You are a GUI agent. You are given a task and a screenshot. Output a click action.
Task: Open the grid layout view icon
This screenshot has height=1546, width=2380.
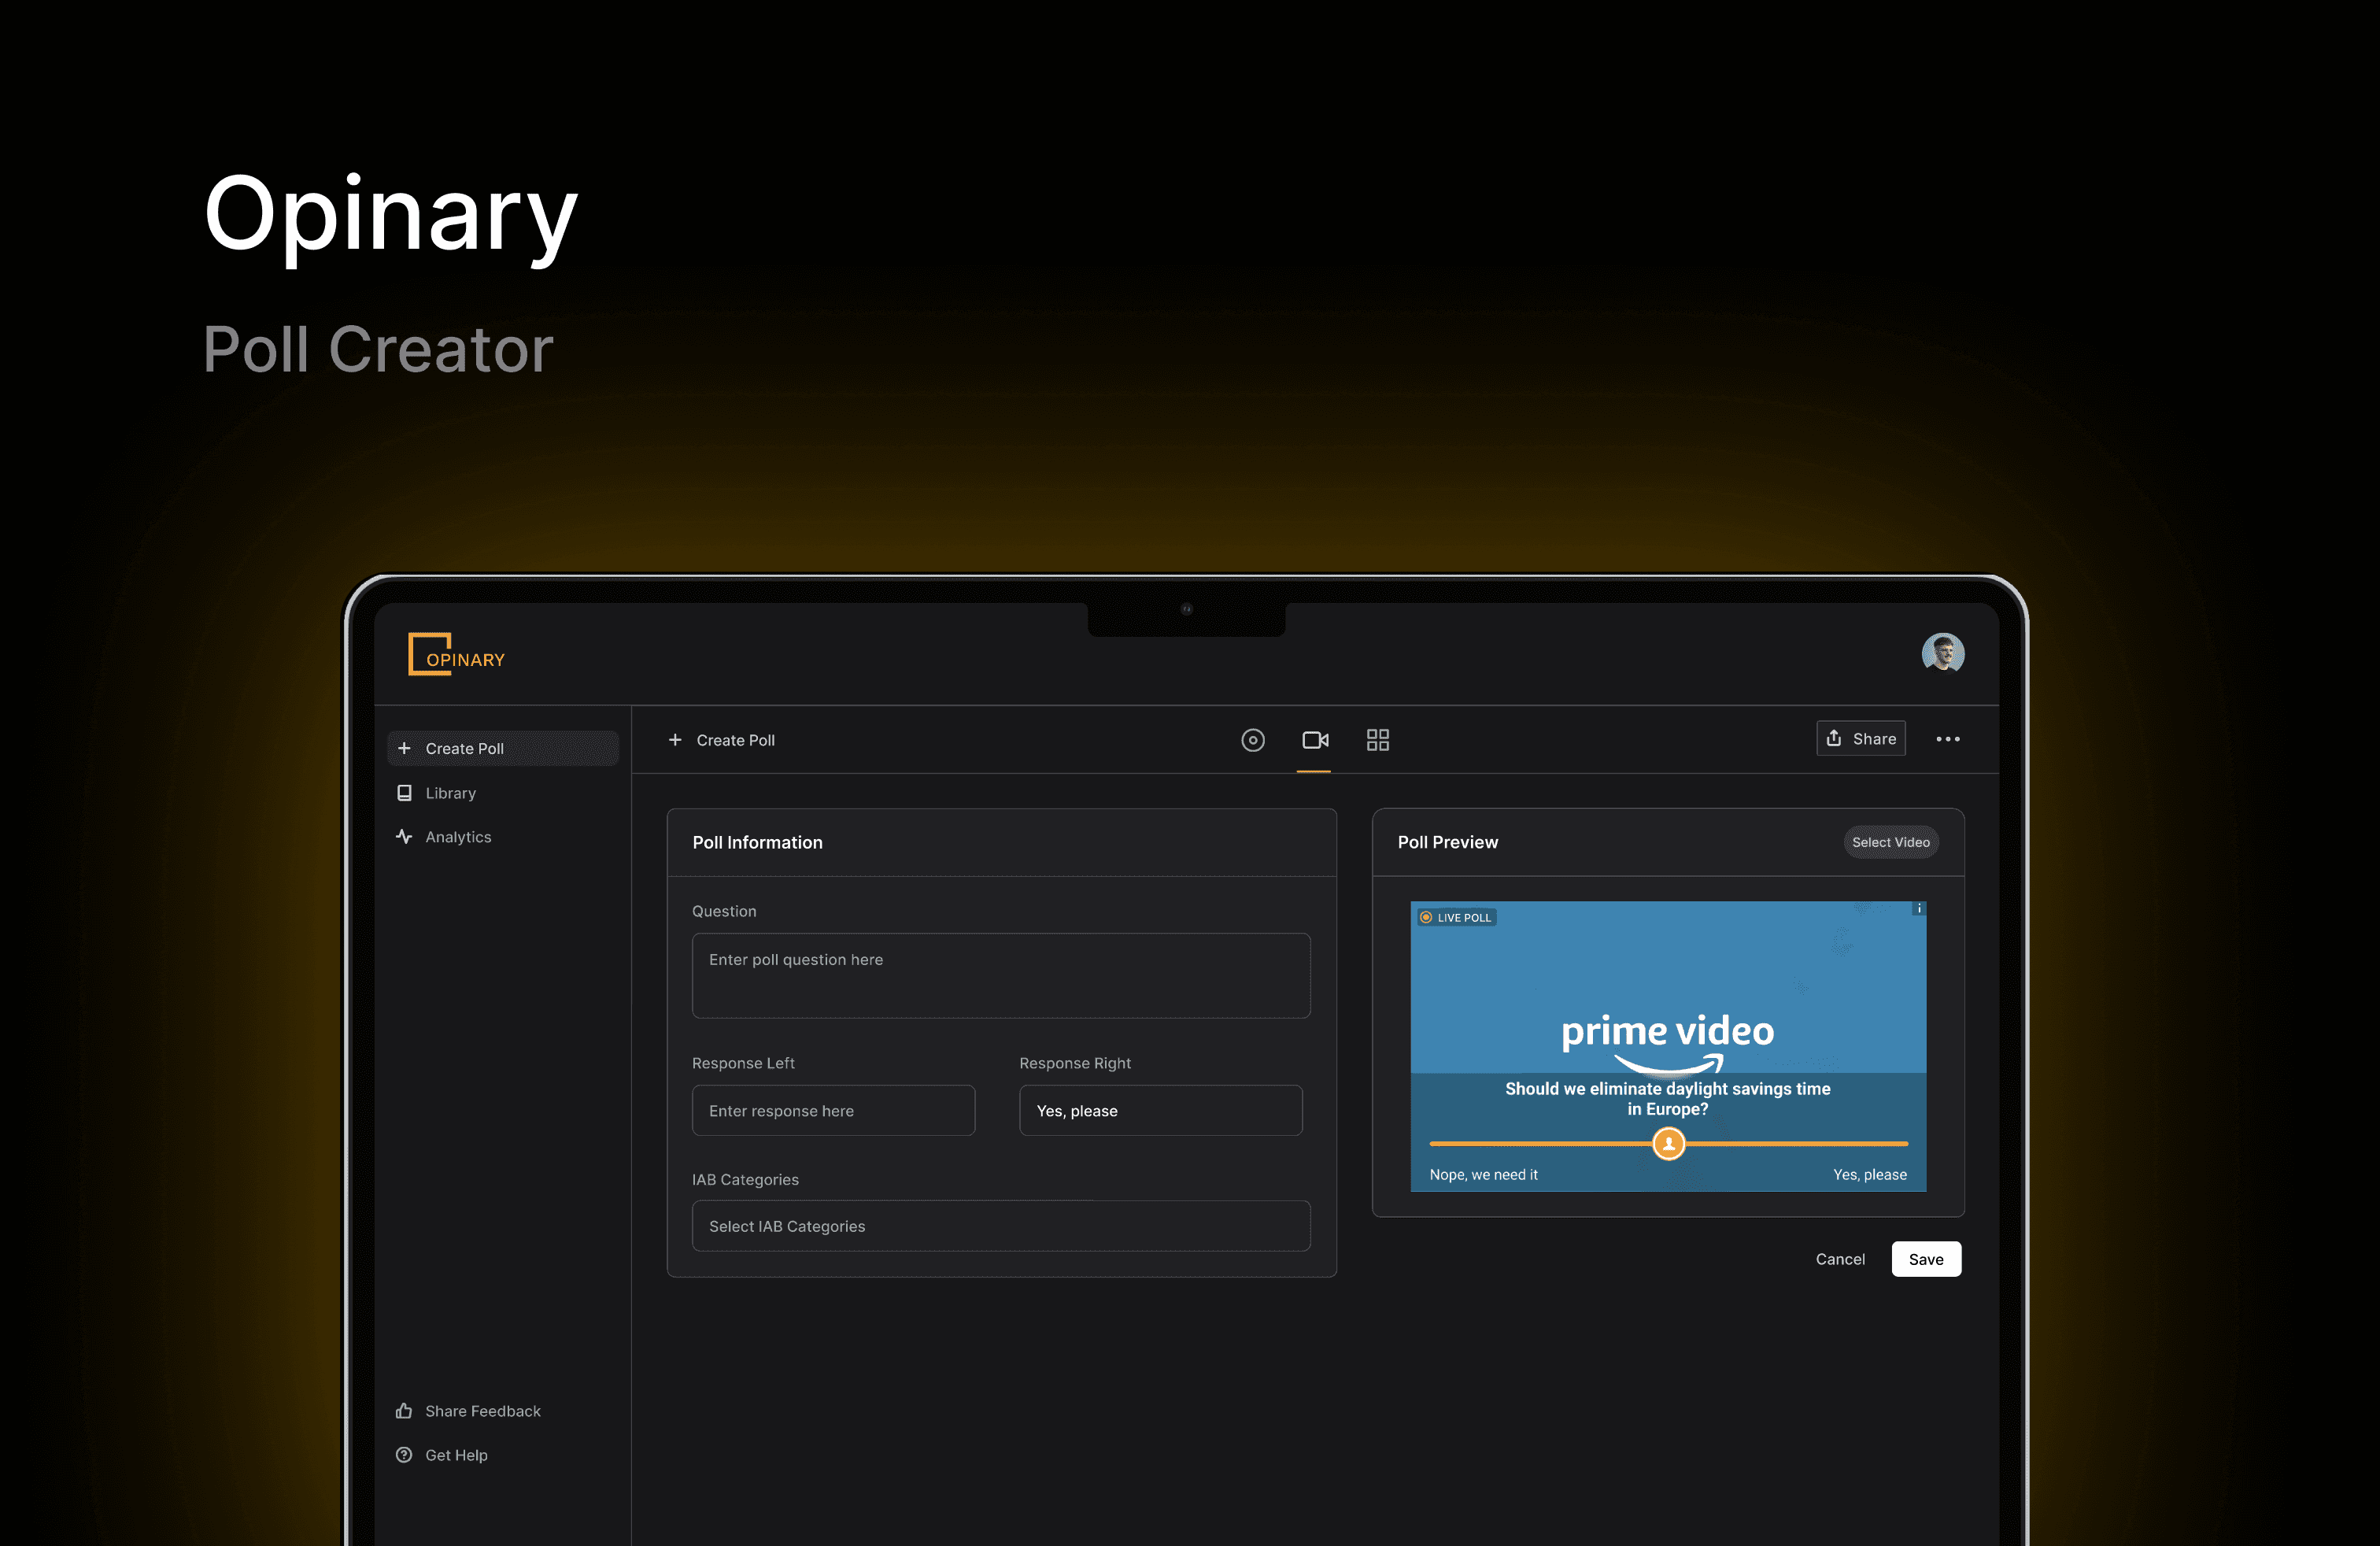pyautogui.click(x=1377, y=740)
